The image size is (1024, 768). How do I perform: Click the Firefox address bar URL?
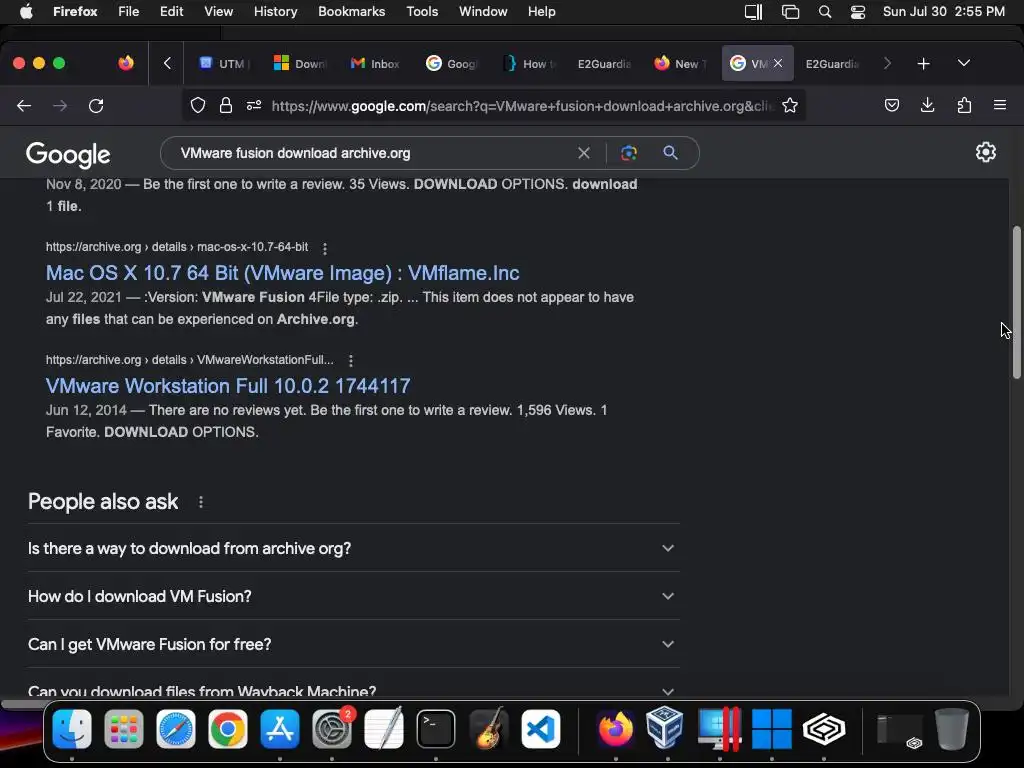[521, 106]
